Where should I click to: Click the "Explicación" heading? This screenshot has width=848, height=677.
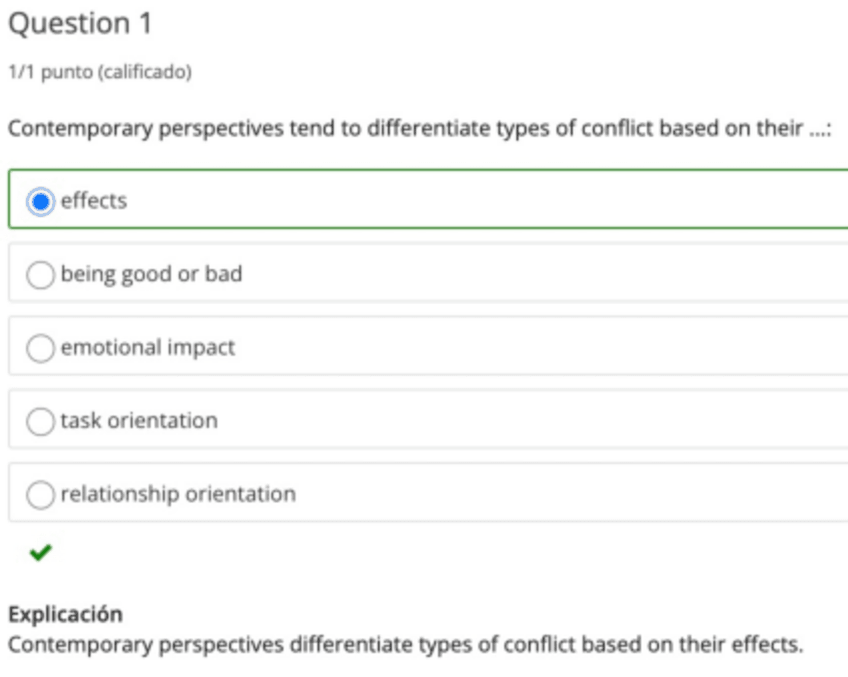tap(64, 613)
